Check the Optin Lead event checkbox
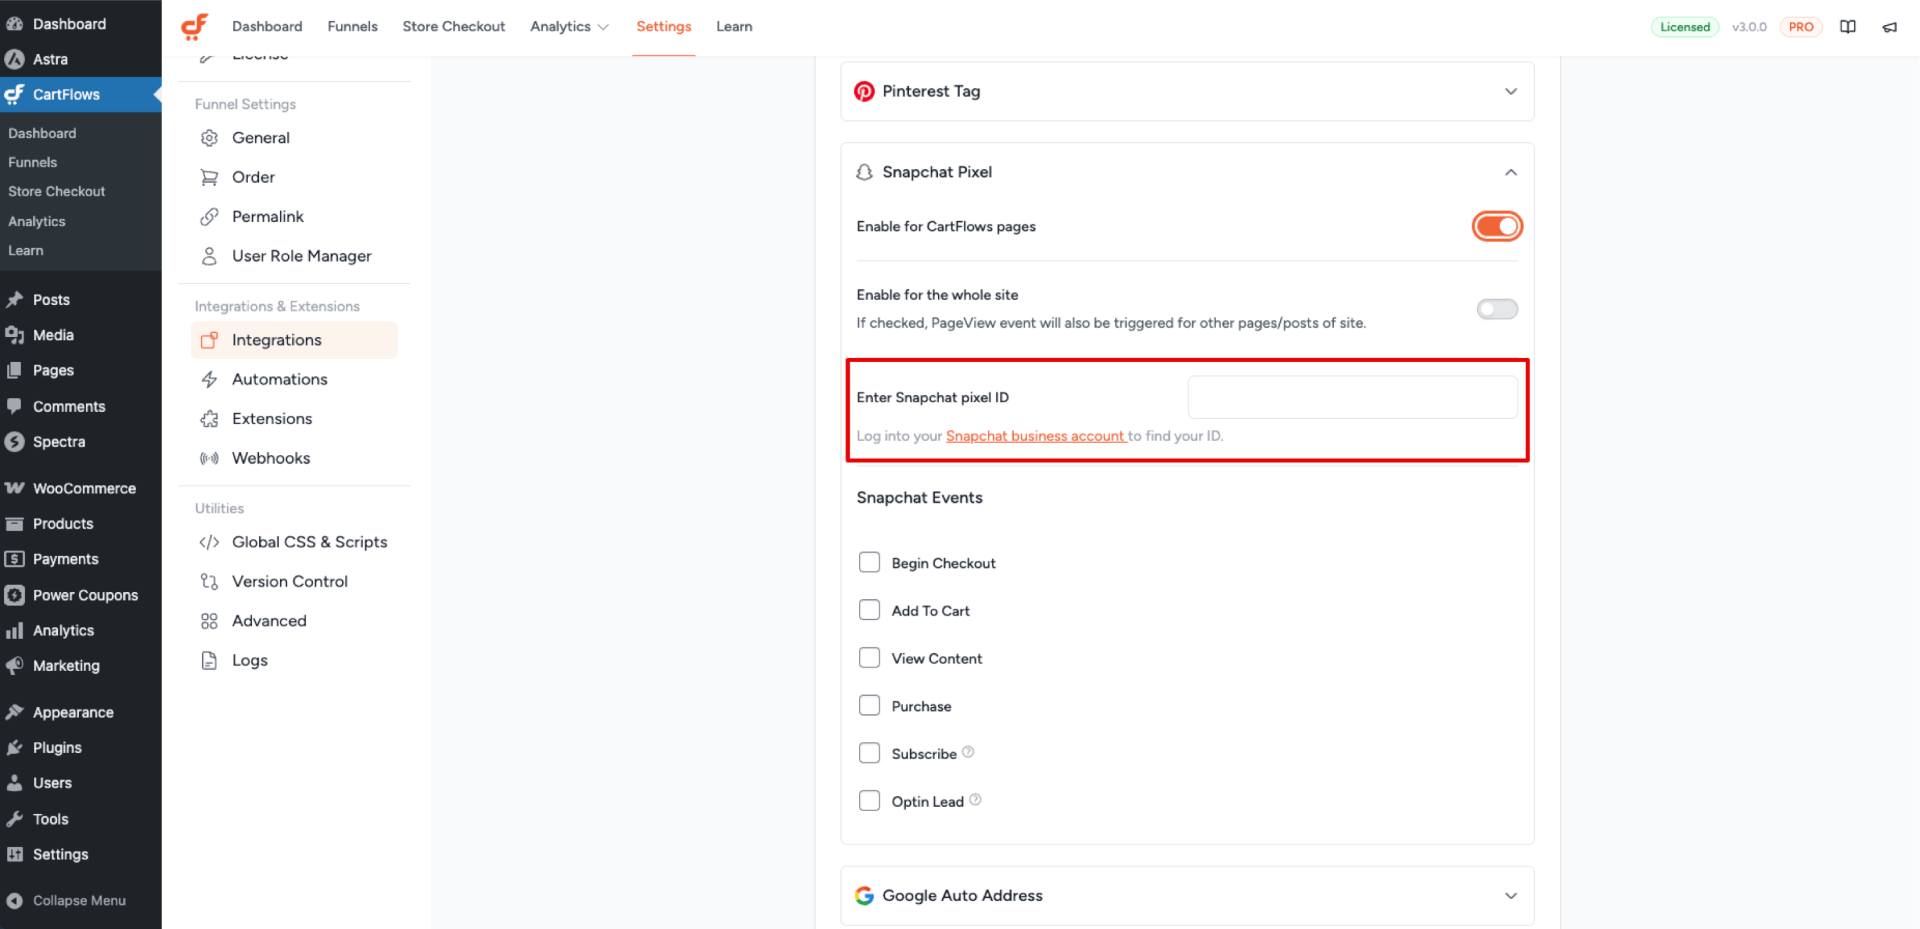 tap(869, 801)
